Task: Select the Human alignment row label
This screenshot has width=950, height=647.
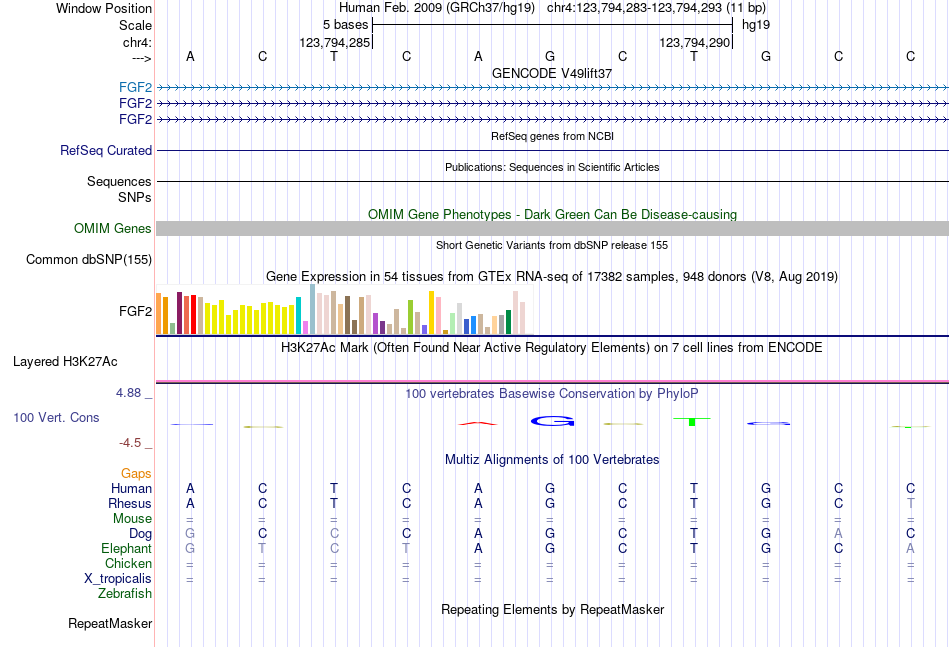Action: pyautogui.click(x=131, y=488)
